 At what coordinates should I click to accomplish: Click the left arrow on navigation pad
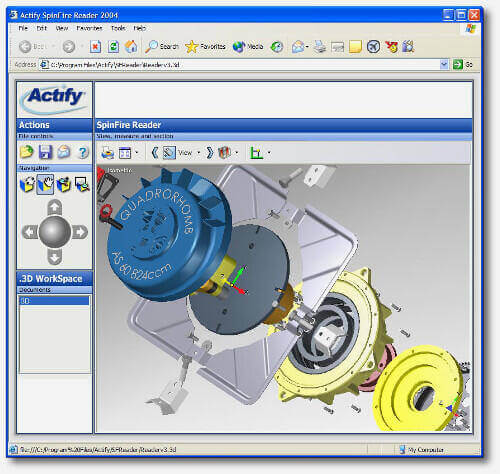pyautogui.click(x=30, y=232)
